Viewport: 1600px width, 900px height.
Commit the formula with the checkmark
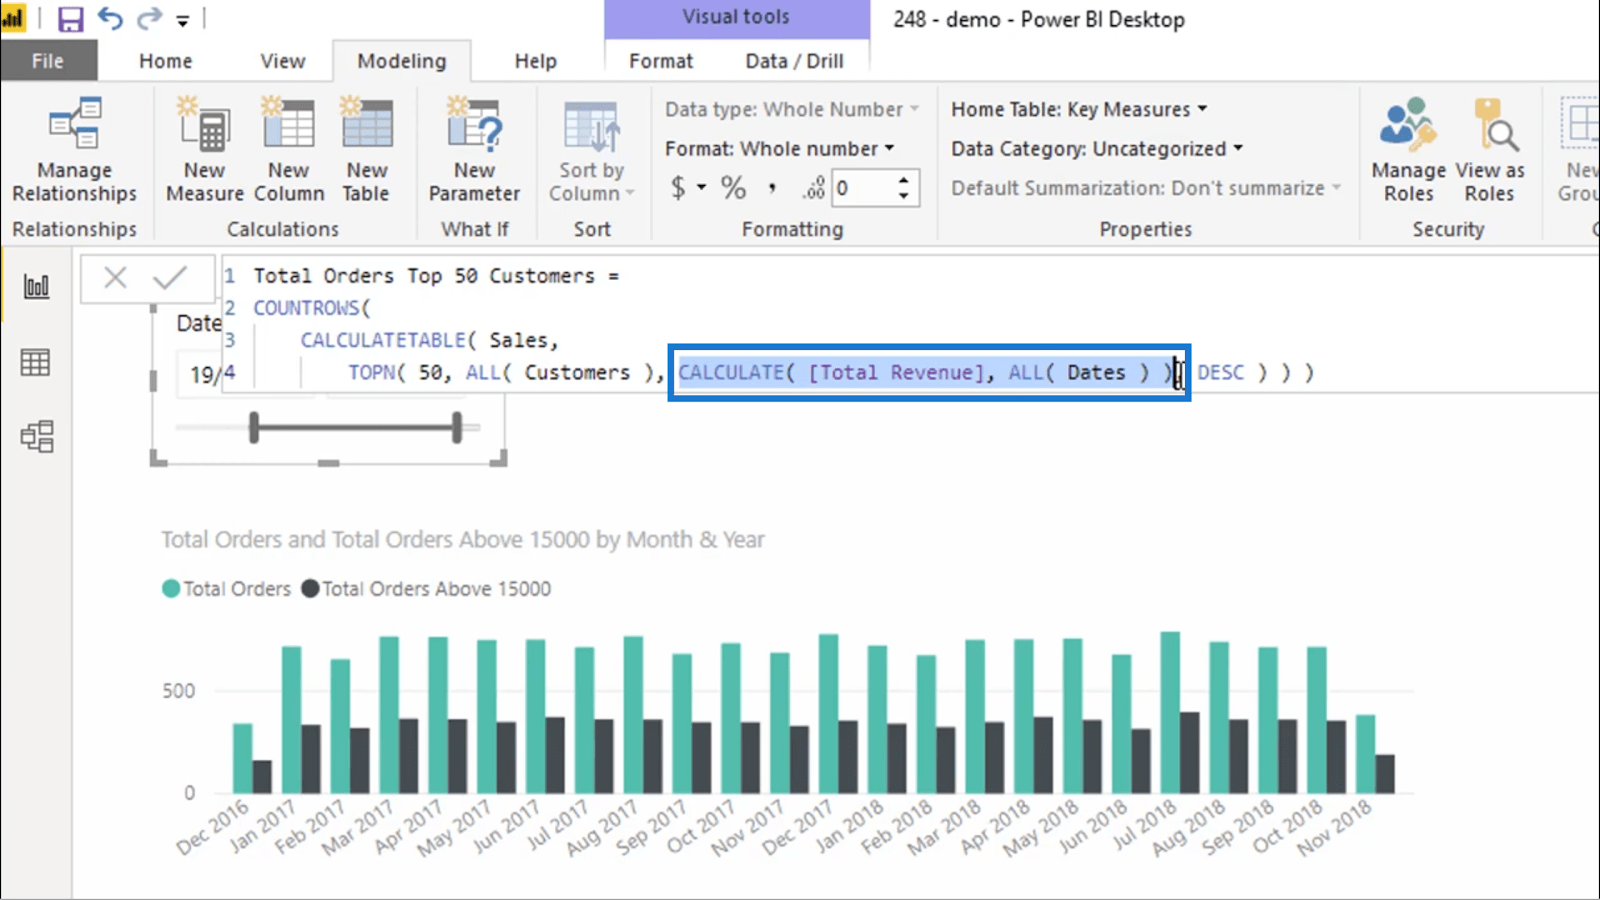point(170,277)
